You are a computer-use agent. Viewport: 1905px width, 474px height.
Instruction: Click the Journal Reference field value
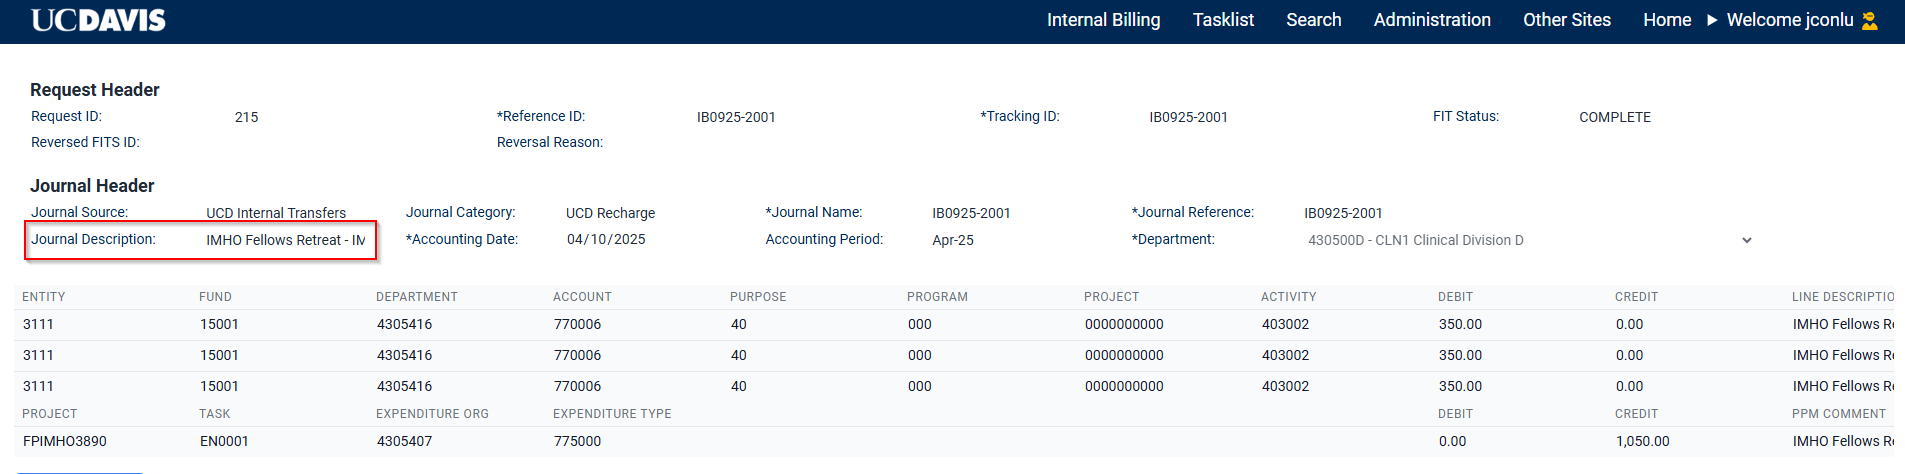coord(1343,213)
